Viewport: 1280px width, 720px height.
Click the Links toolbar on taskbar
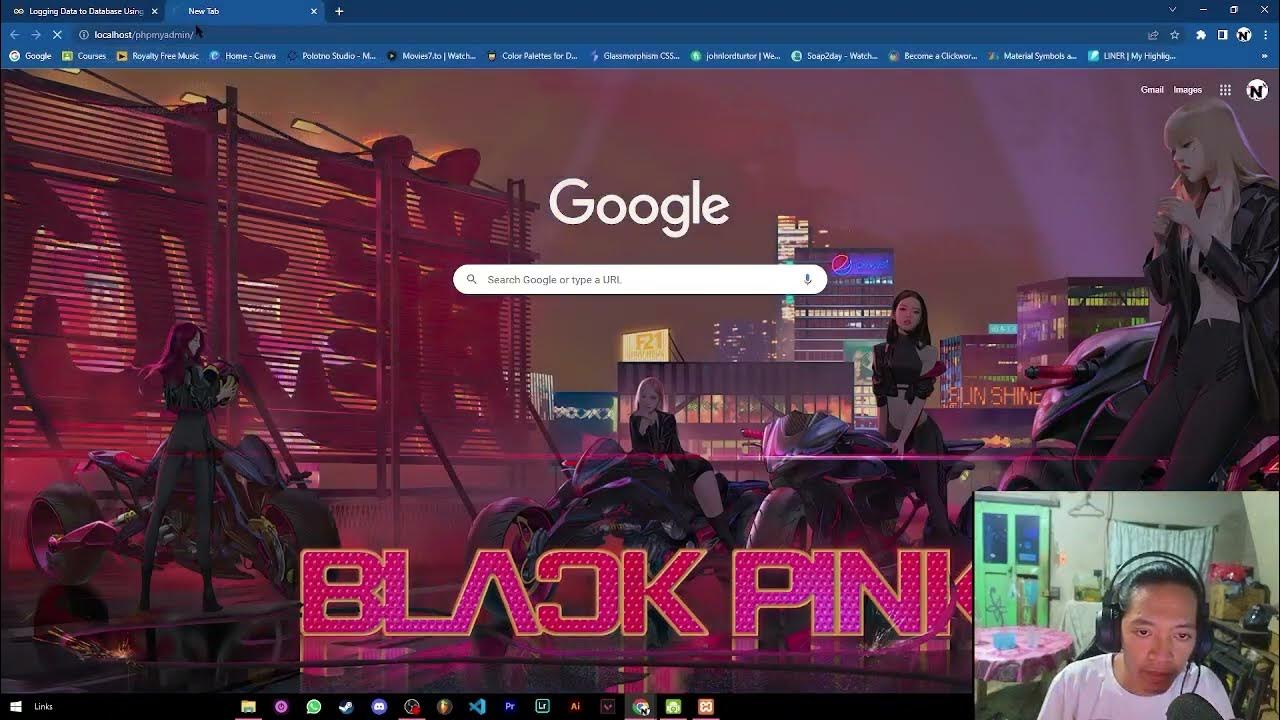[43, 706]
